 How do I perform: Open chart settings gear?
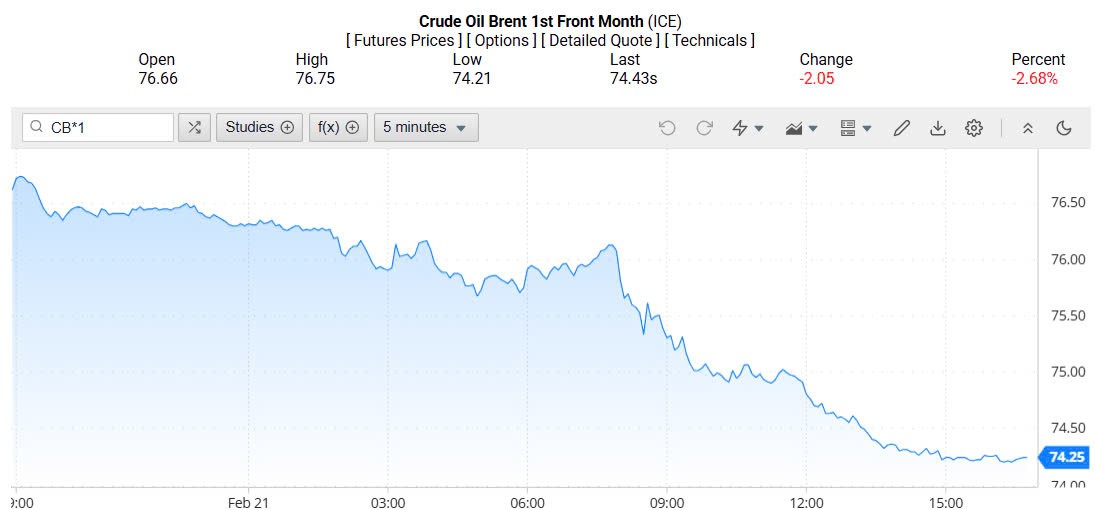974,128
